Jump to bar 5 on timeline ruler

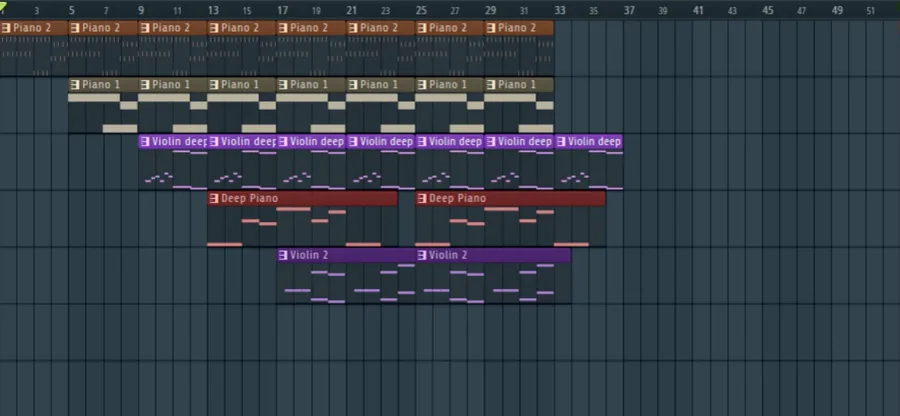point(72,10)
